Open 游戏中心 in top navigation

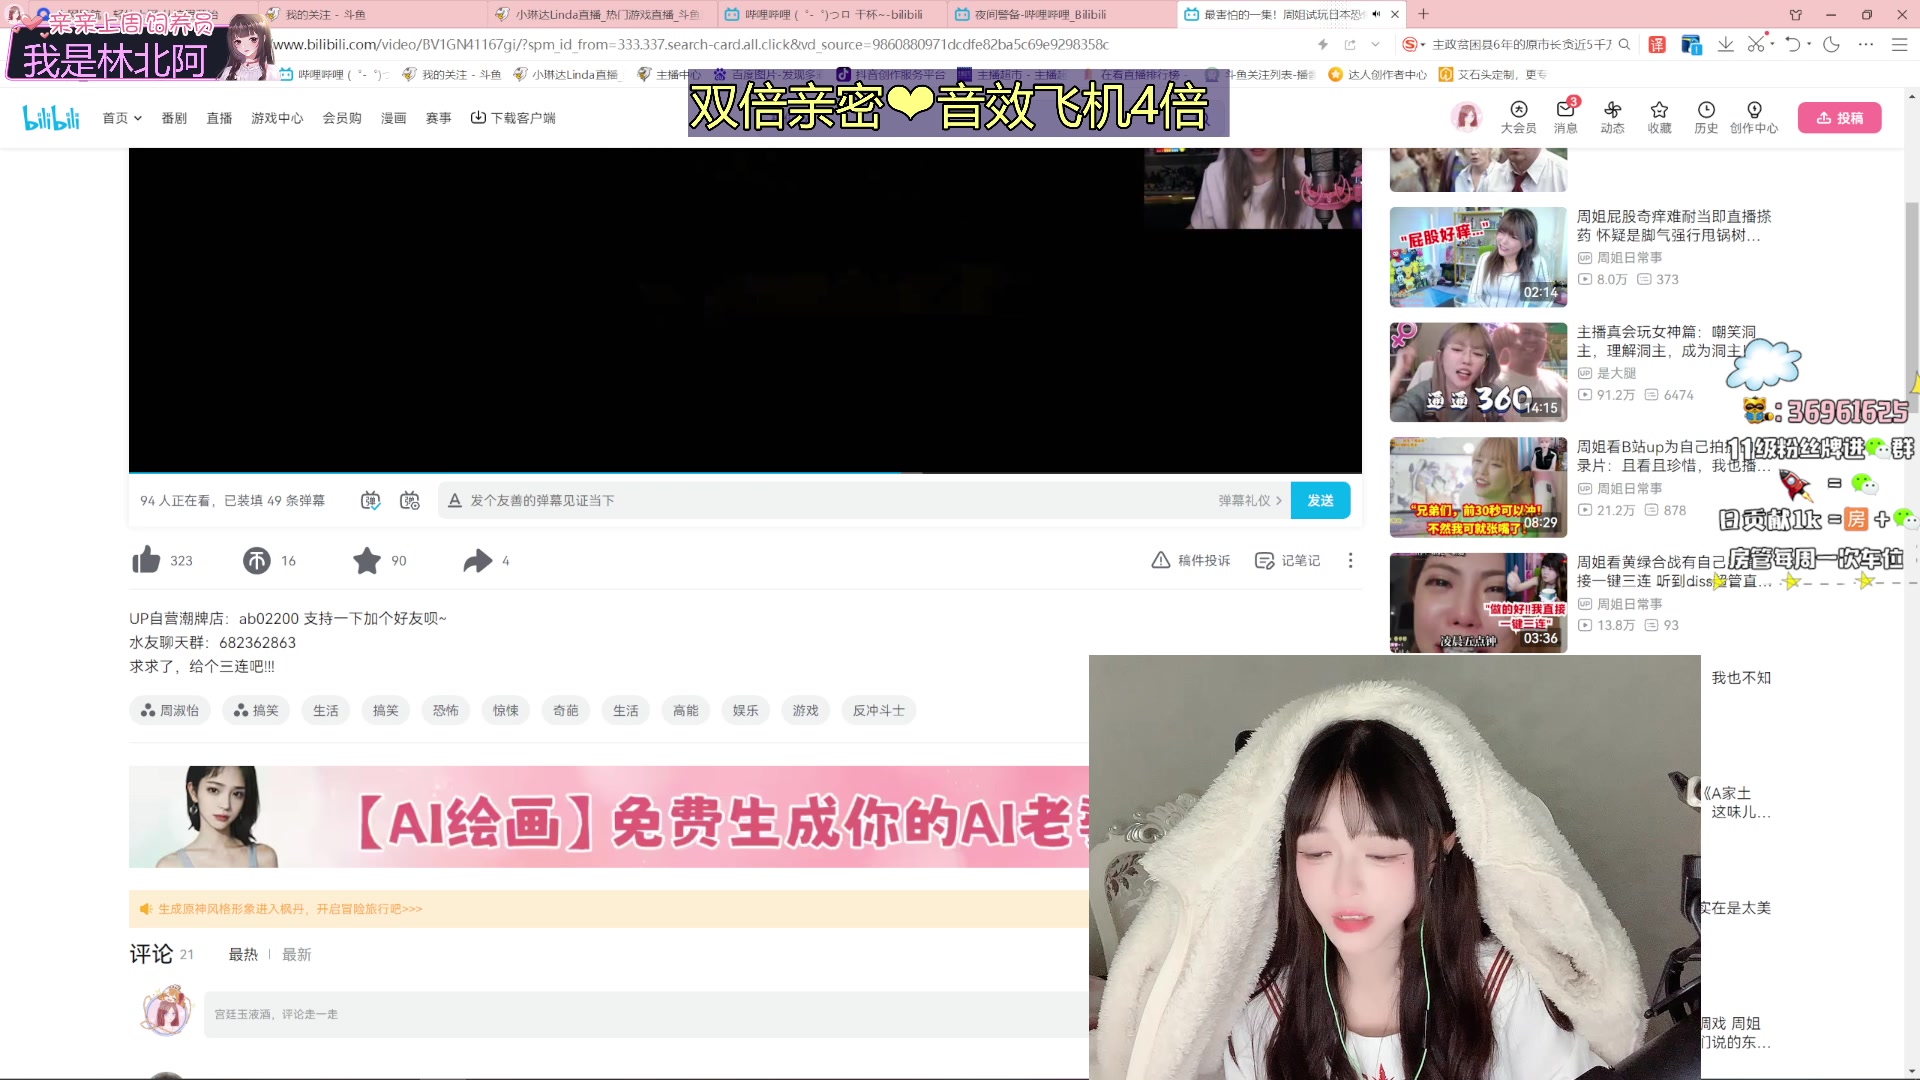pos(277,118)
